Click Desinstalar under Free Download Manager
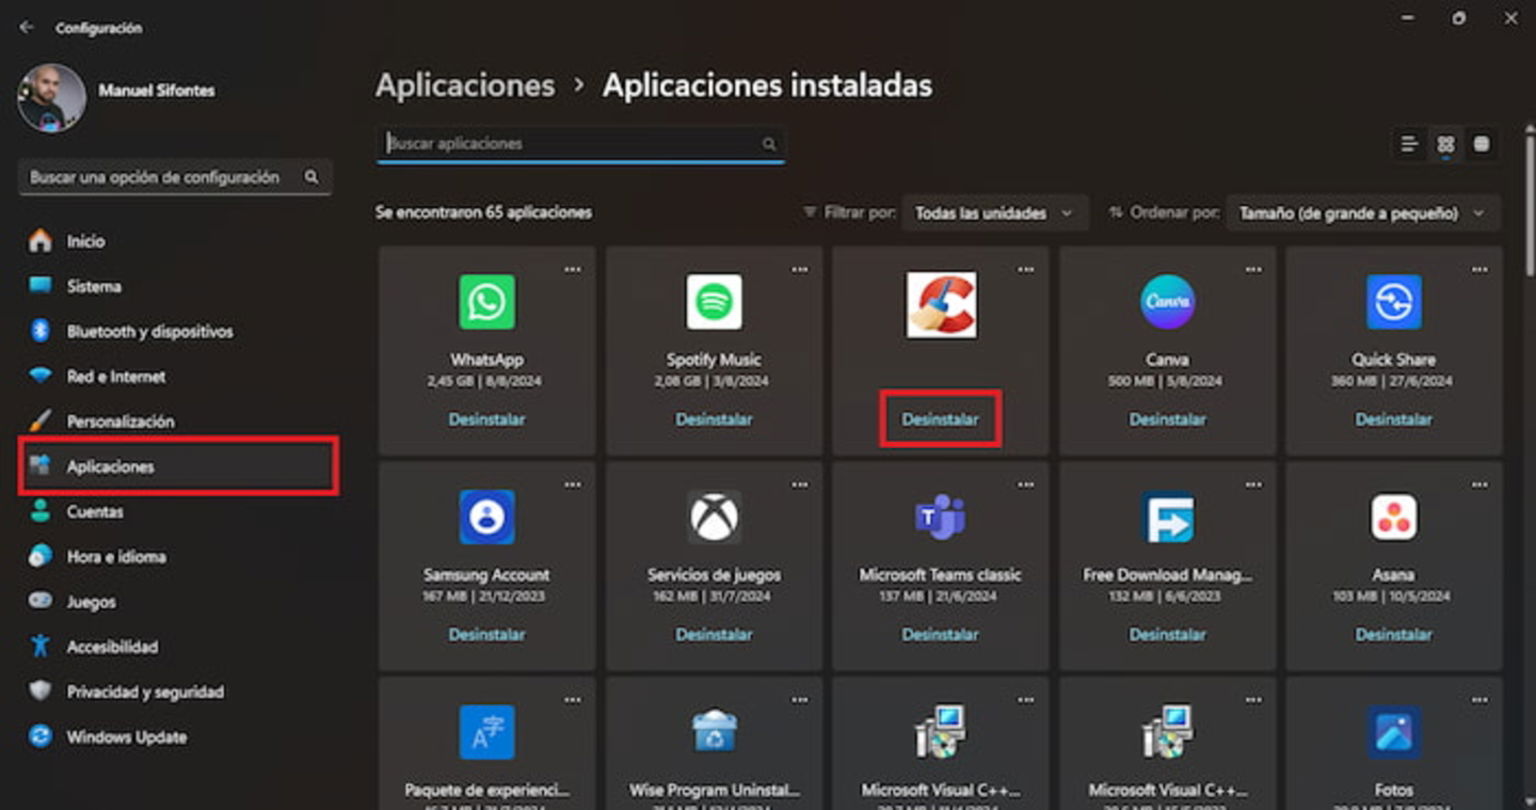The height and width of the screenshot is (810, 1536). click(1167, 634)
